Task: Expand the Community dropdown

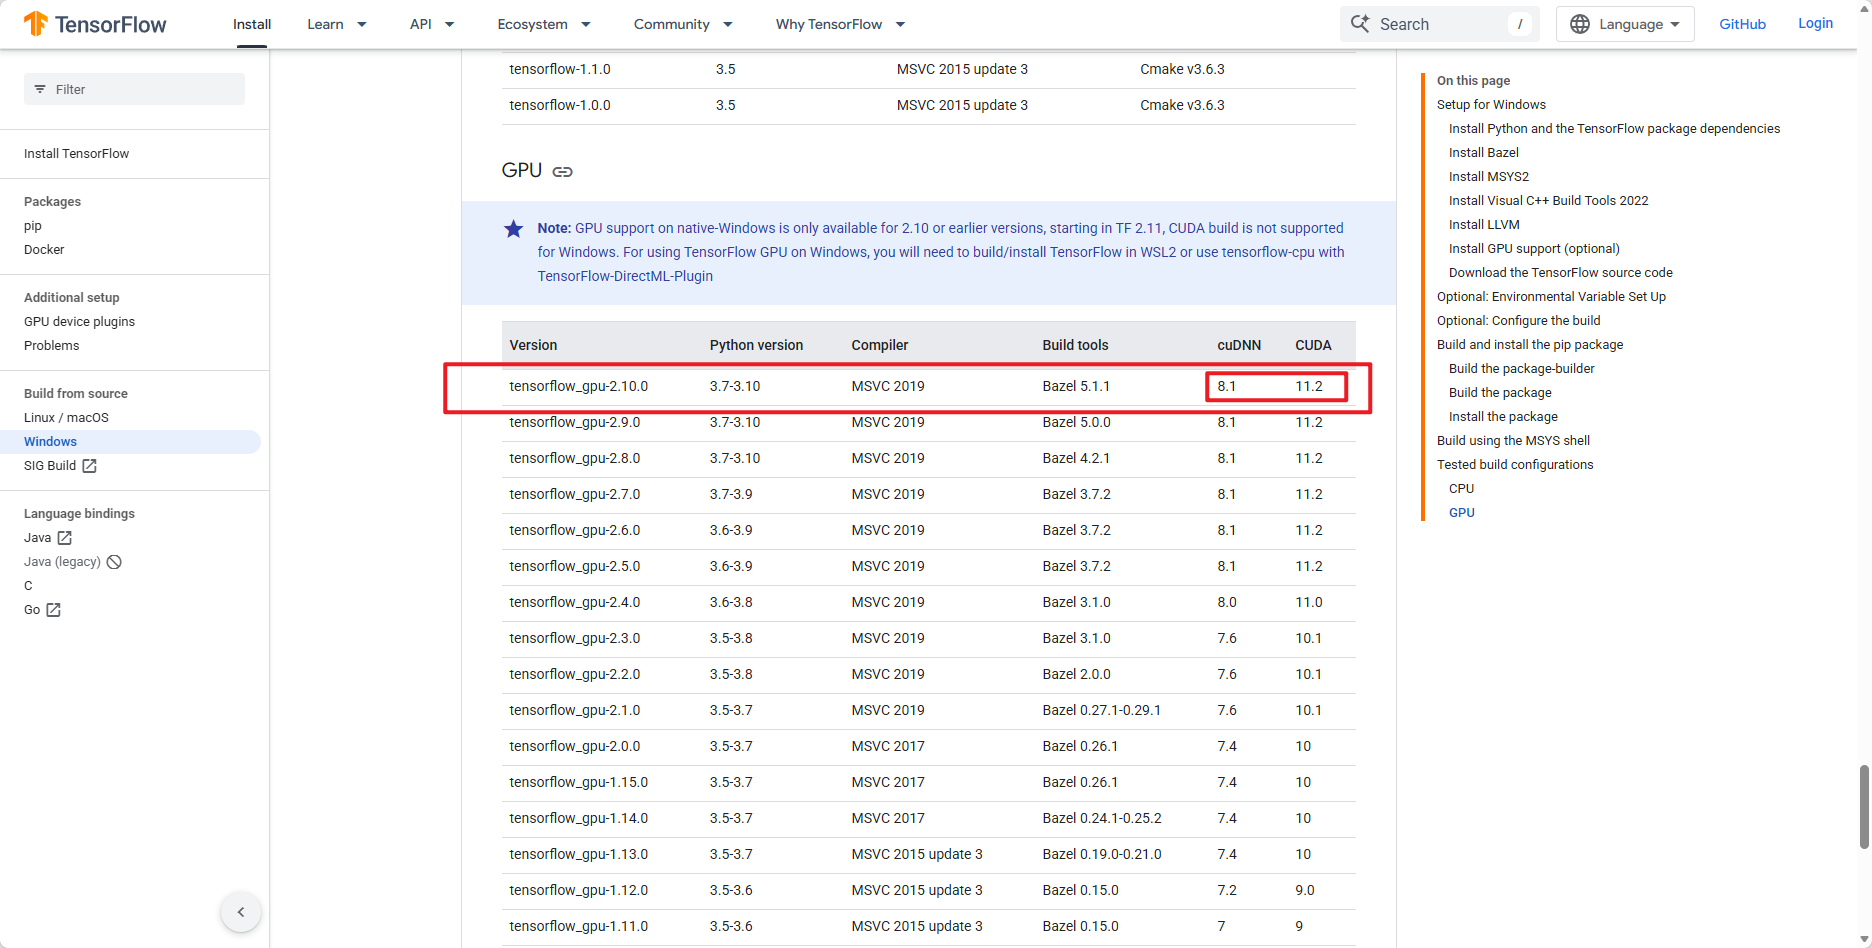Action: [683, 24]
